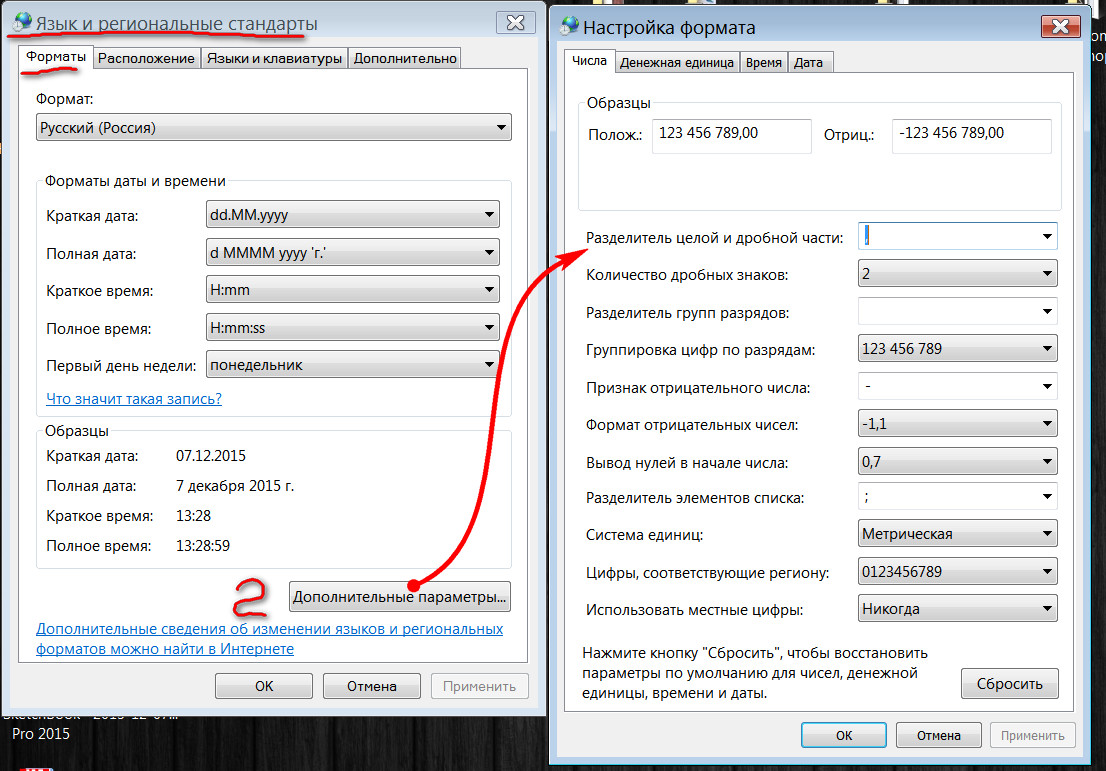Open Разделитель элементов списка combo box
The image size is (1106, 771).
[957, 497]
